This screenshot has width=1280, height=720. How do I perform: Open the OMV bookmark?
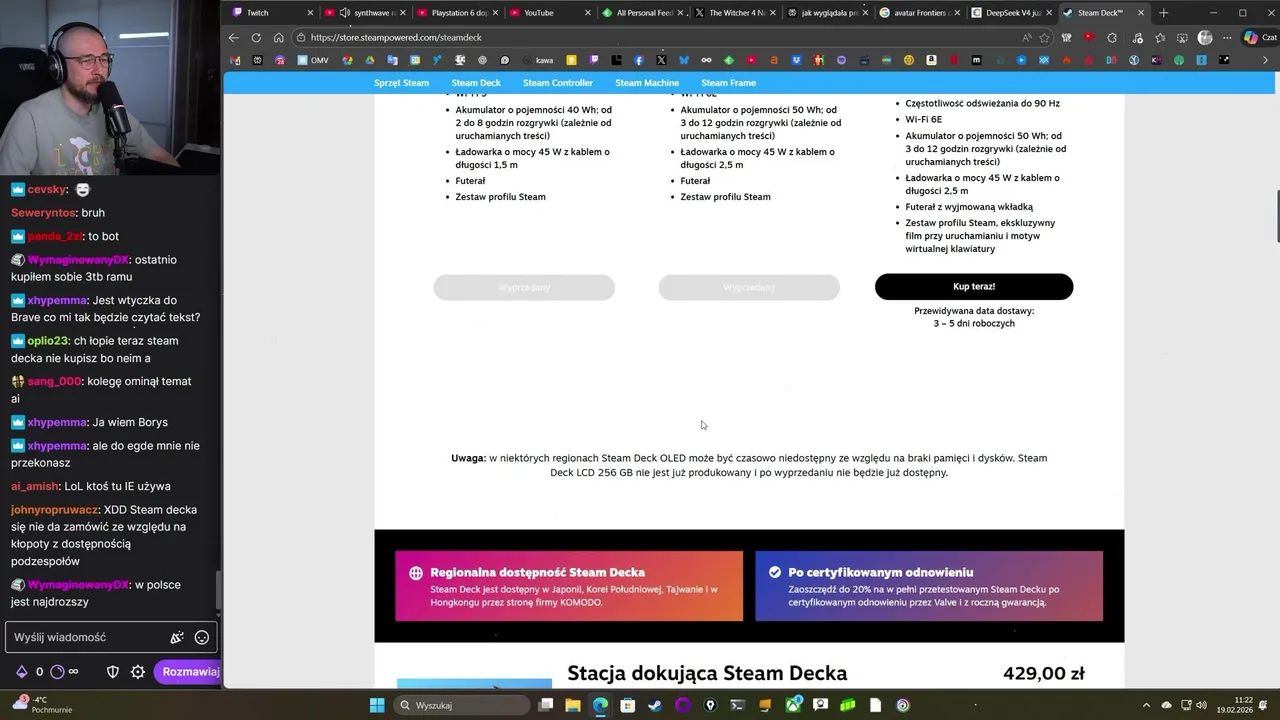pyautogui.click(x=313, y=60)
